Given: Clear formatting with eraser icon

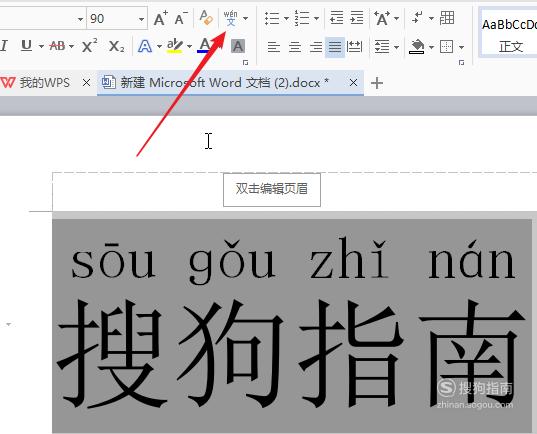Looking at the screenshot, I should (206, 18).
